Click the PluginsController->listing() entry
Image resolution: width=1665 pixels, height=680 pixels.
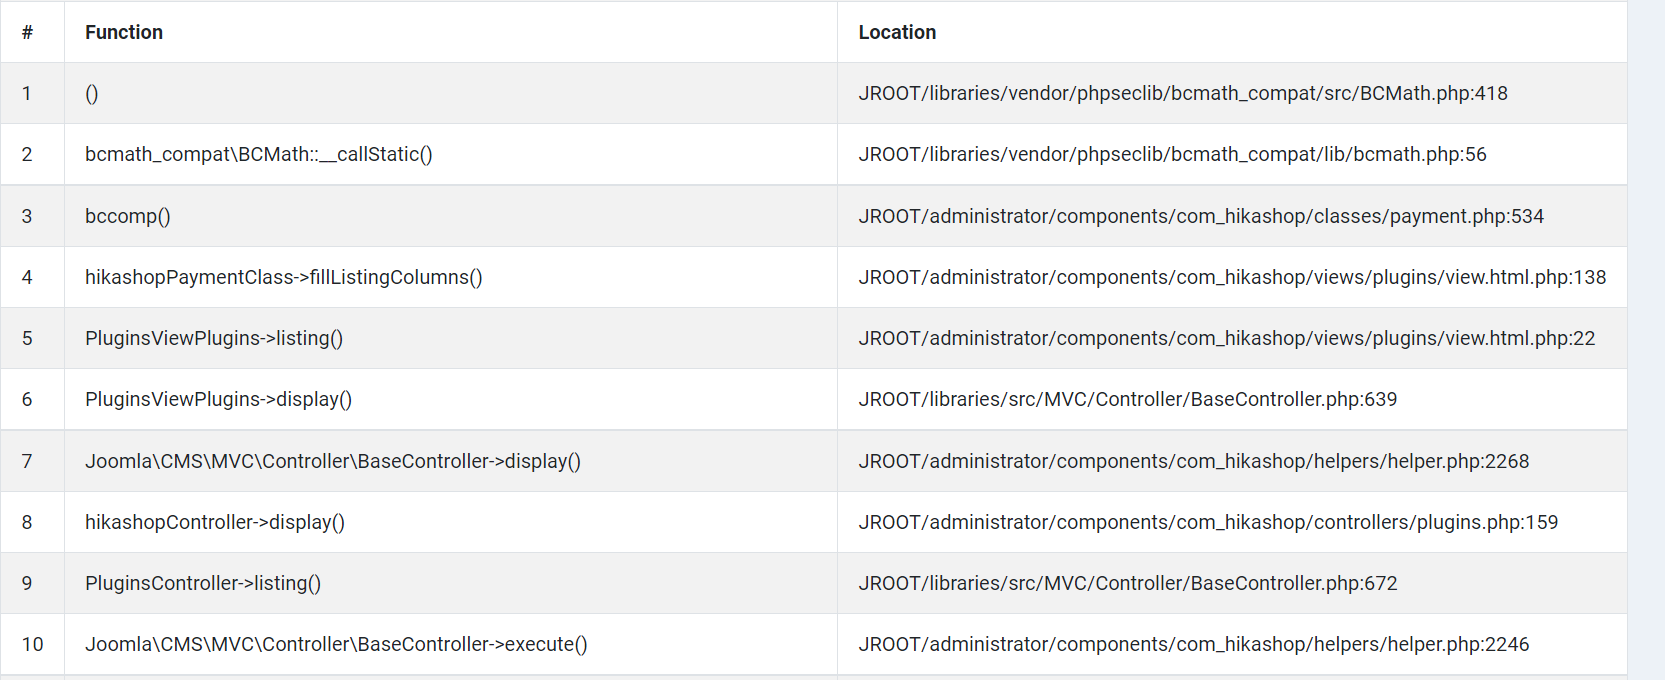point(203,583)
